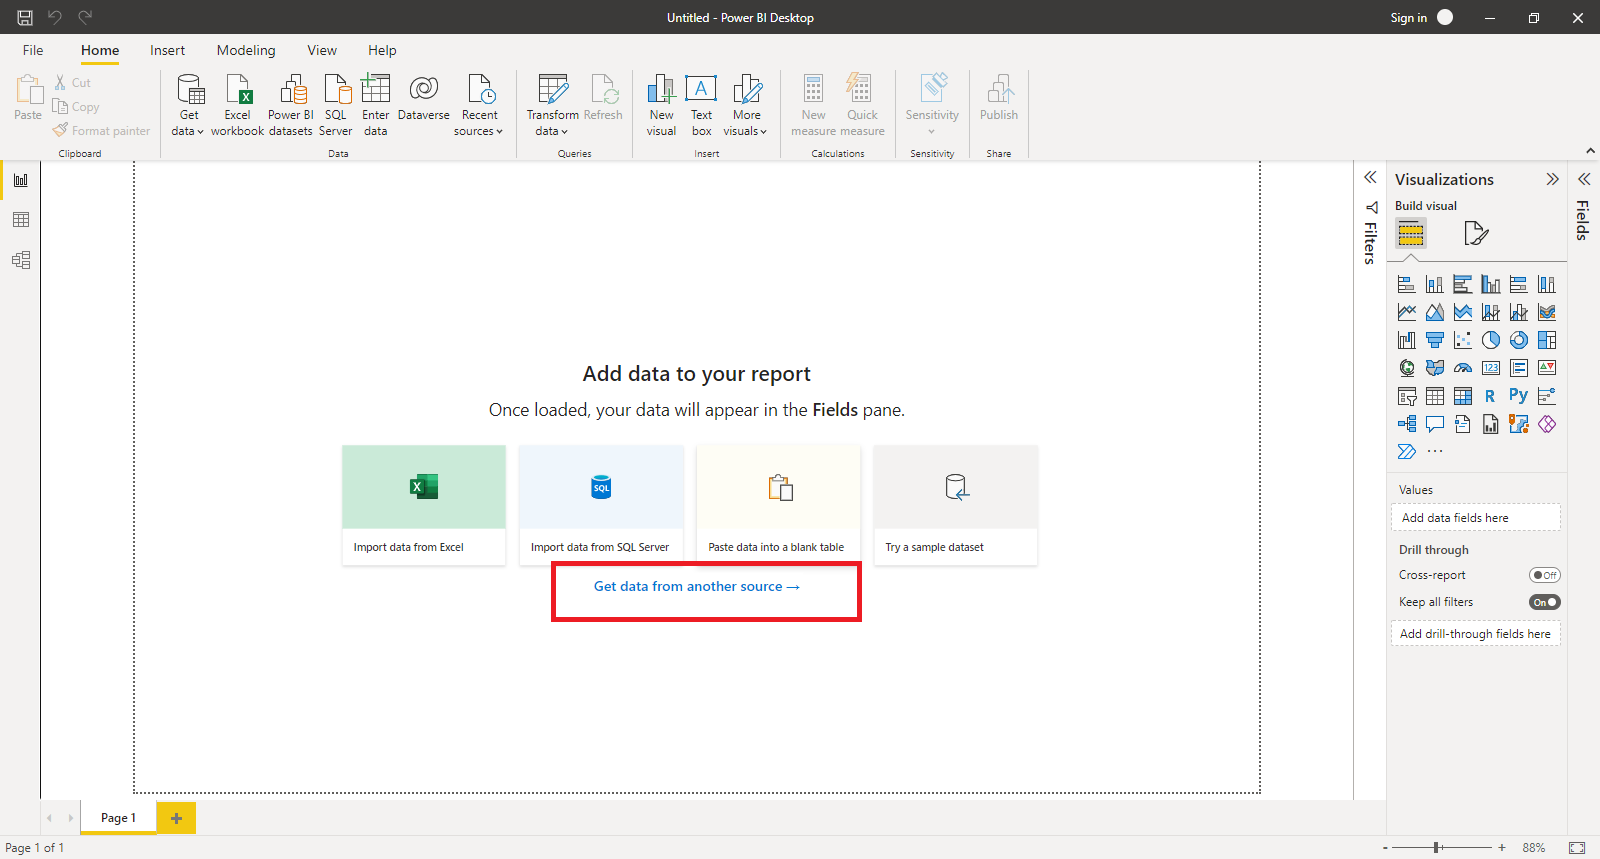Toggle the Cross-report switch

1545,575
